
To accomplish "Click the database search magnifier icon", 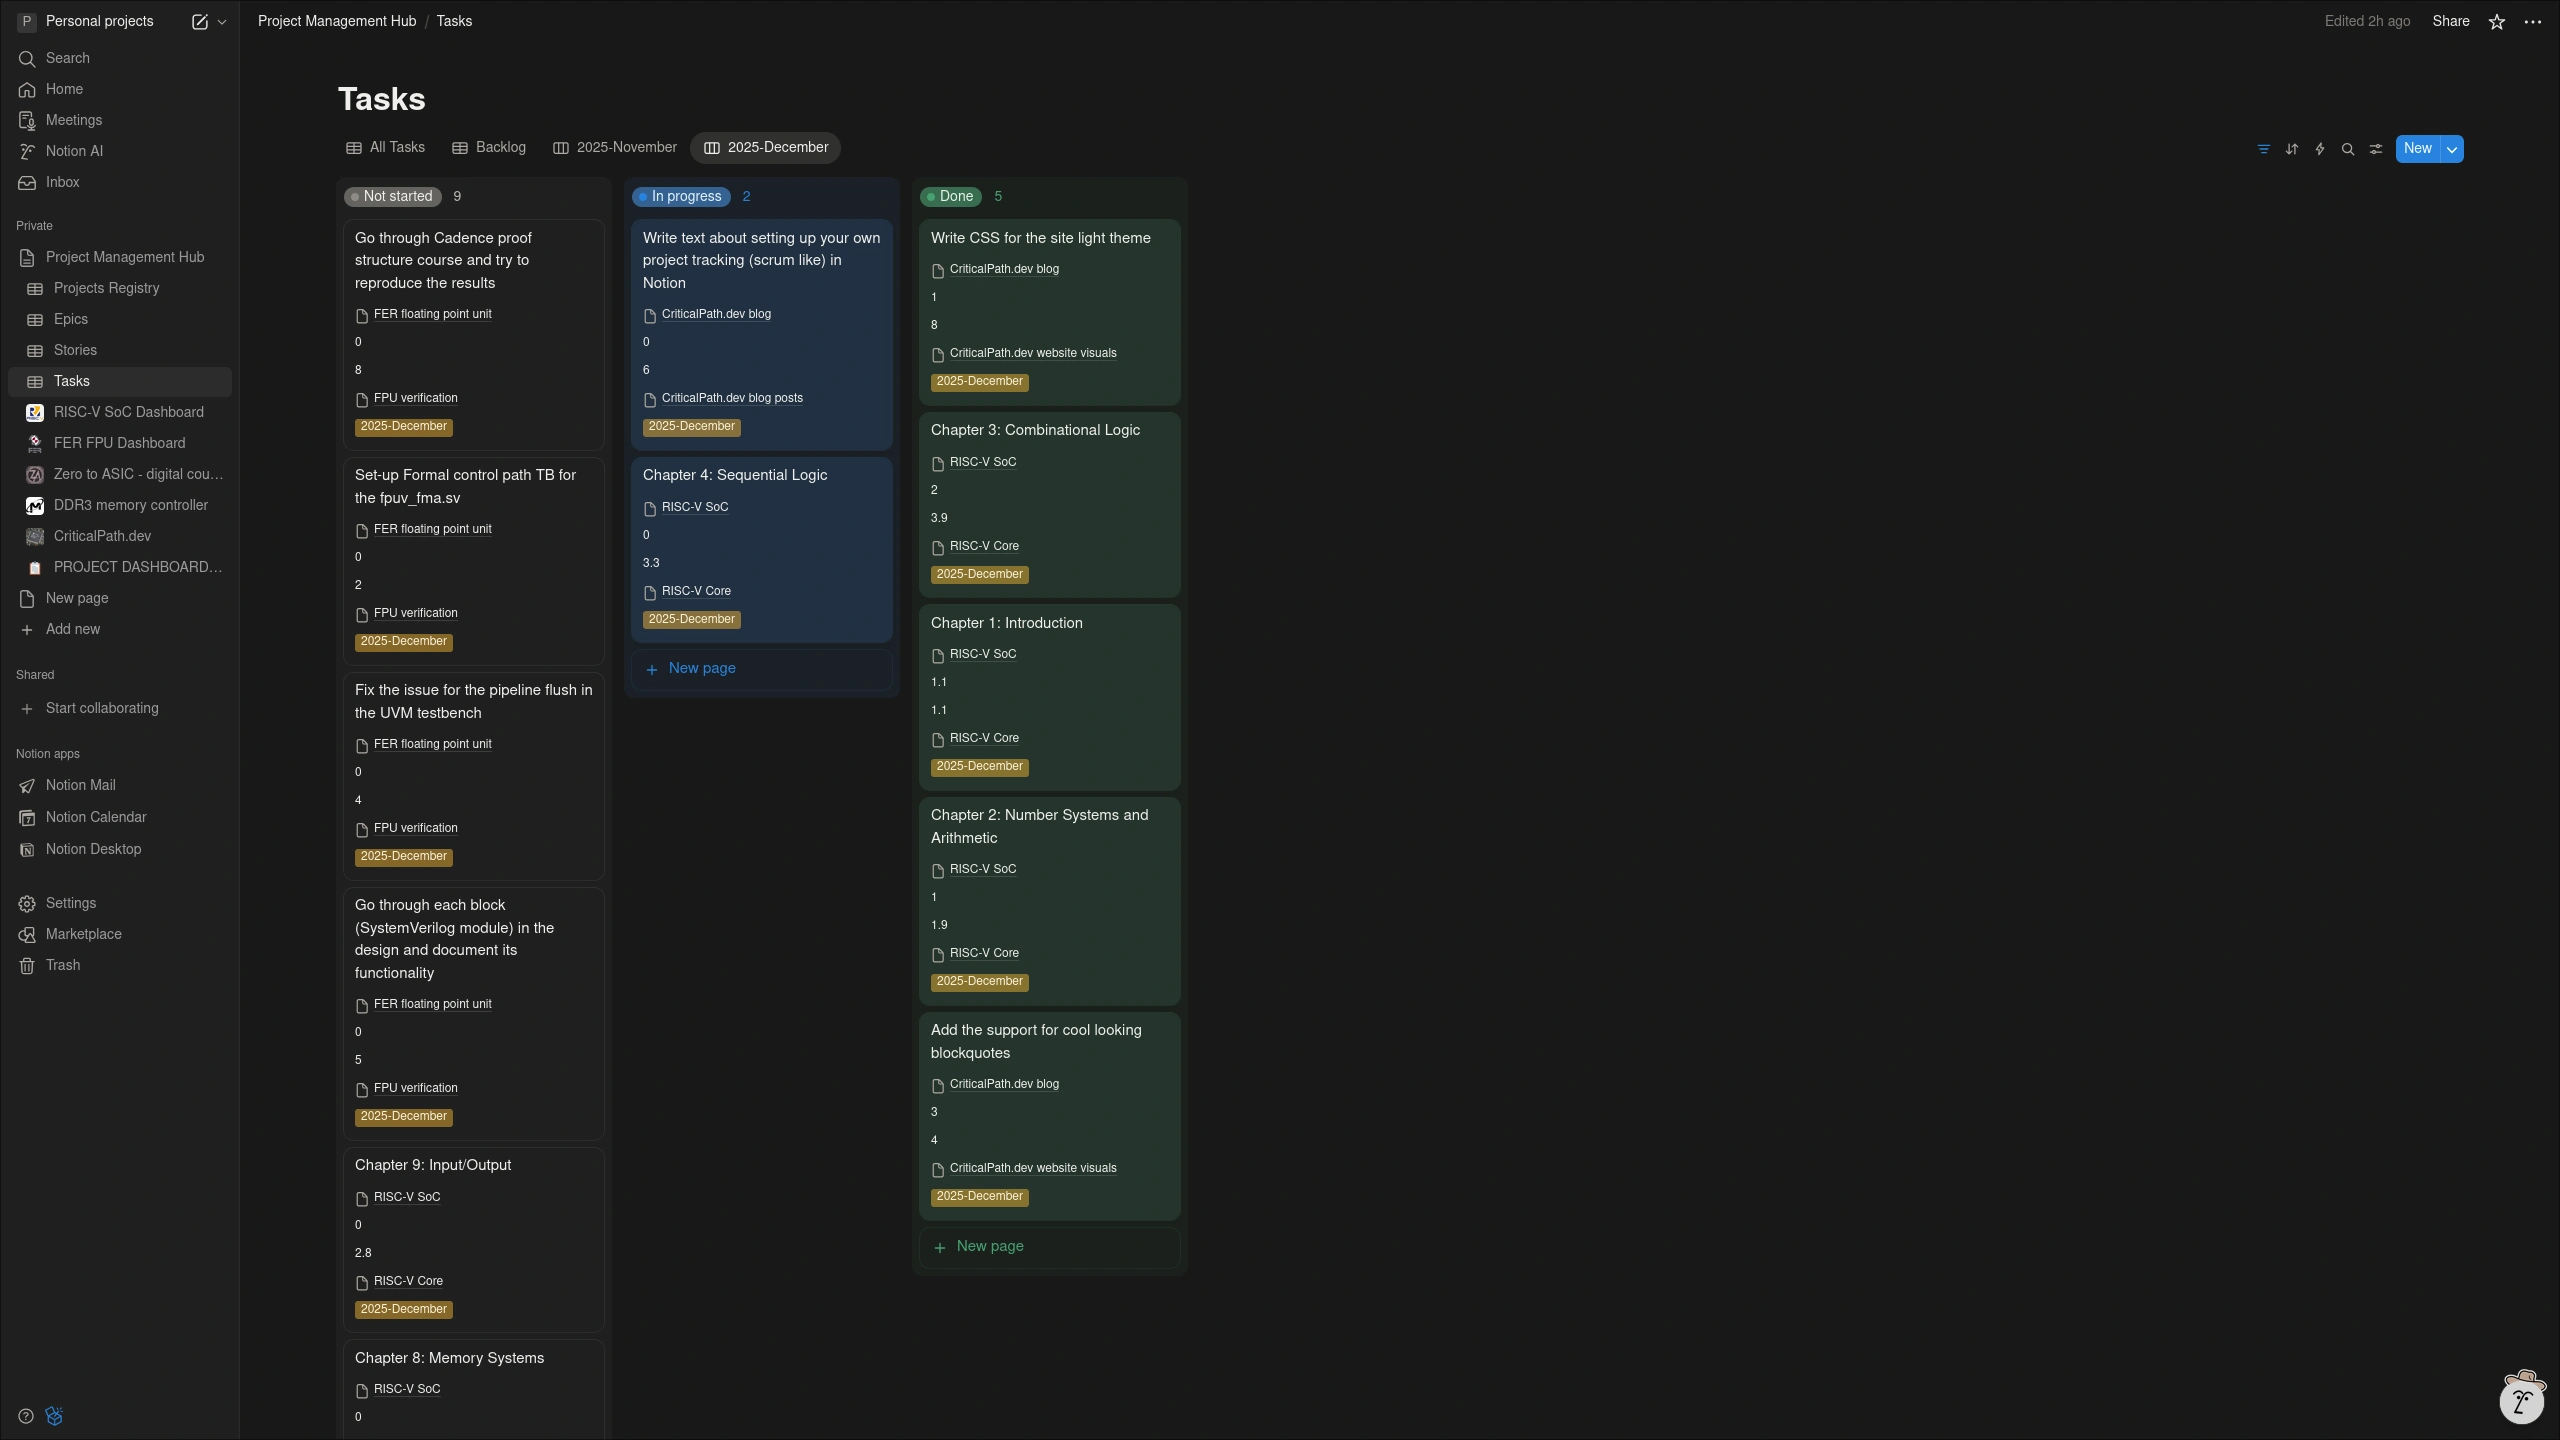I will (x=2347, y=149).
